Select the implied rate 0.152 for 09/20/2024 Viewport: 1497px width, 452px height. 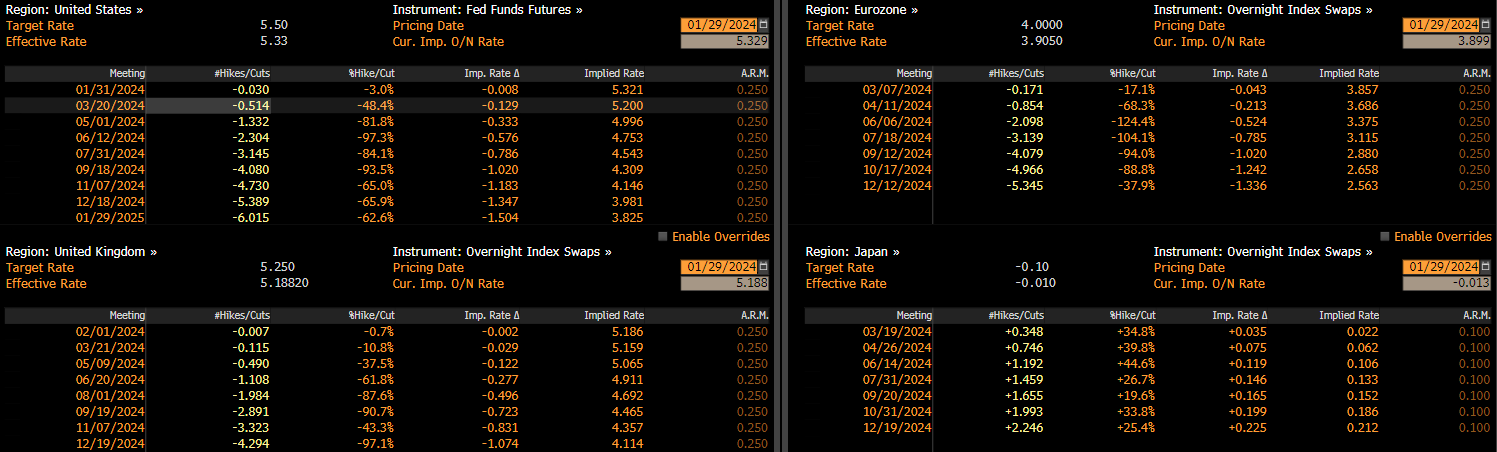click(1362, 396)
